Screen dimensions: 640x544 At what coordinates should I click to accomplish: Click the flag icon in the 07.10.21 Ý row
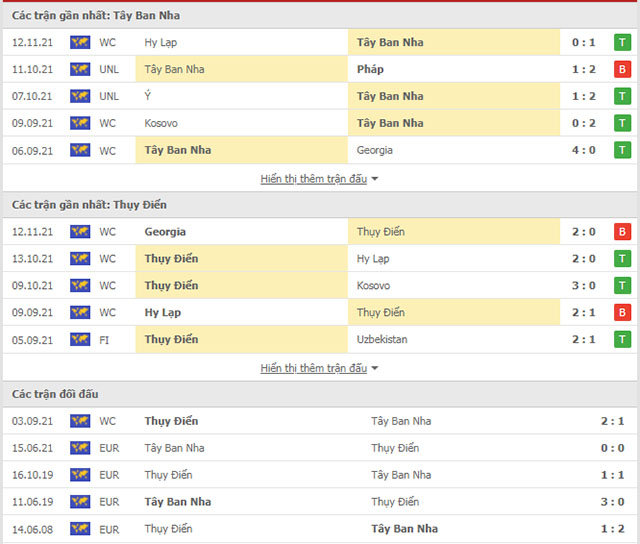(80, 97)
